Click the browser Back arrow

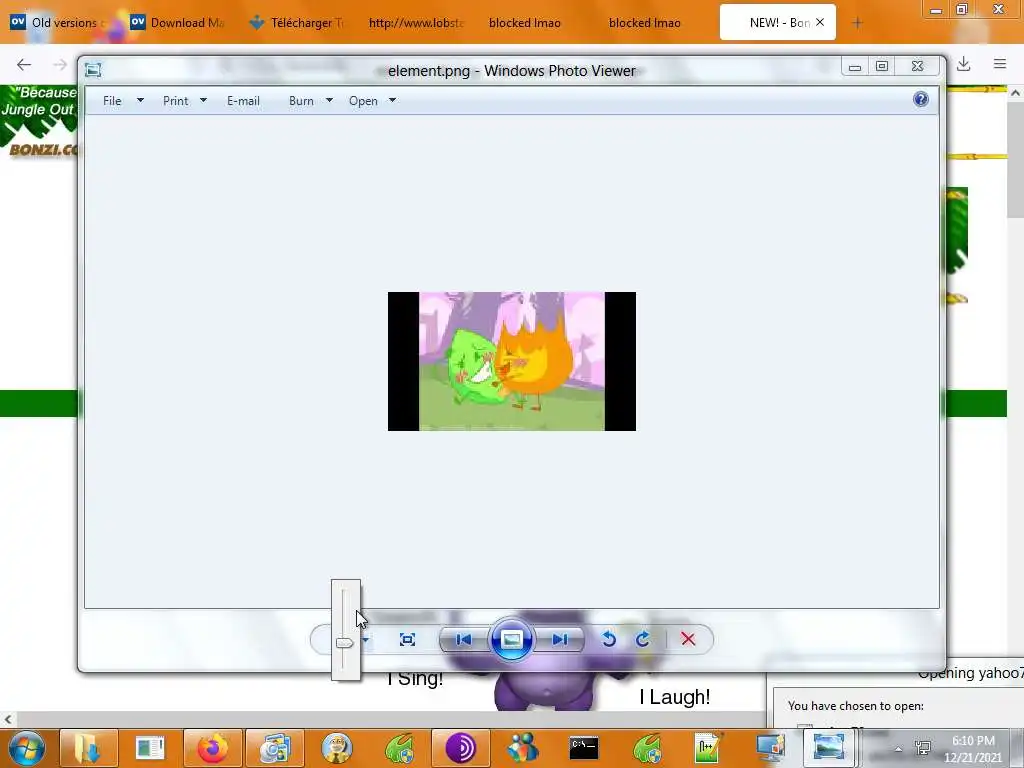24,64
